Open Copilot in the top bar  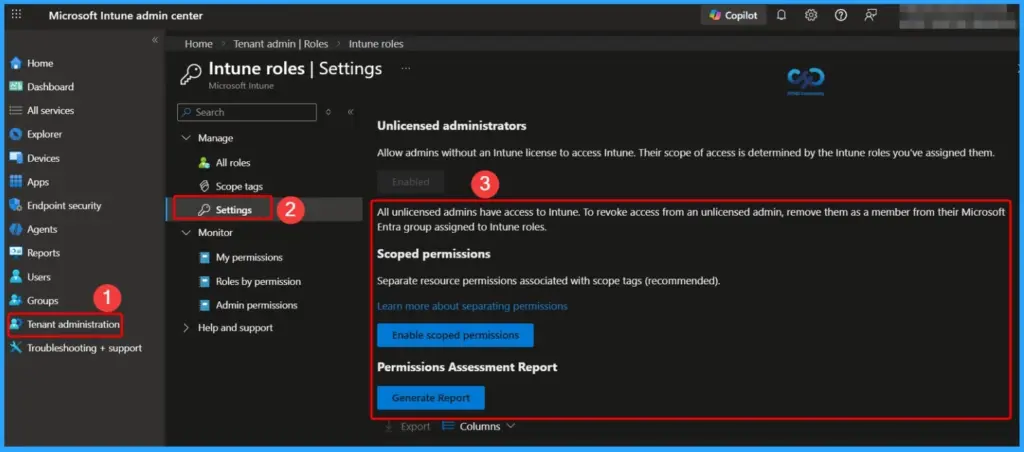click(733, 15)
